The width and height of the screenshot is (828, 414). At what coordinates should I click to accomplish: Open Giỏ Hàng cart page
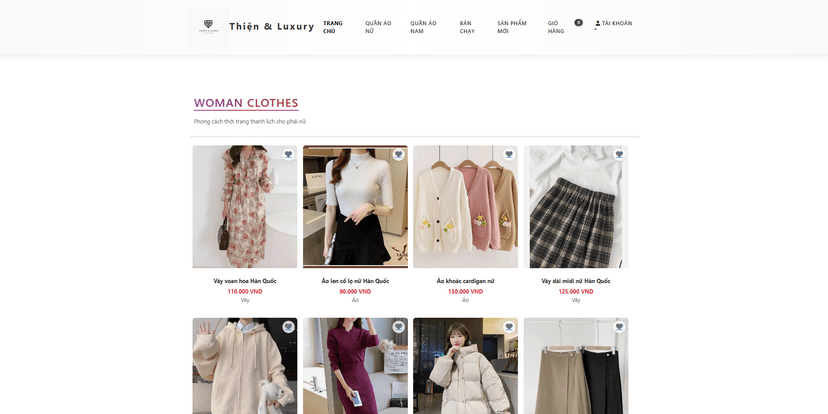pyautogui.click(x=556, y=27)
